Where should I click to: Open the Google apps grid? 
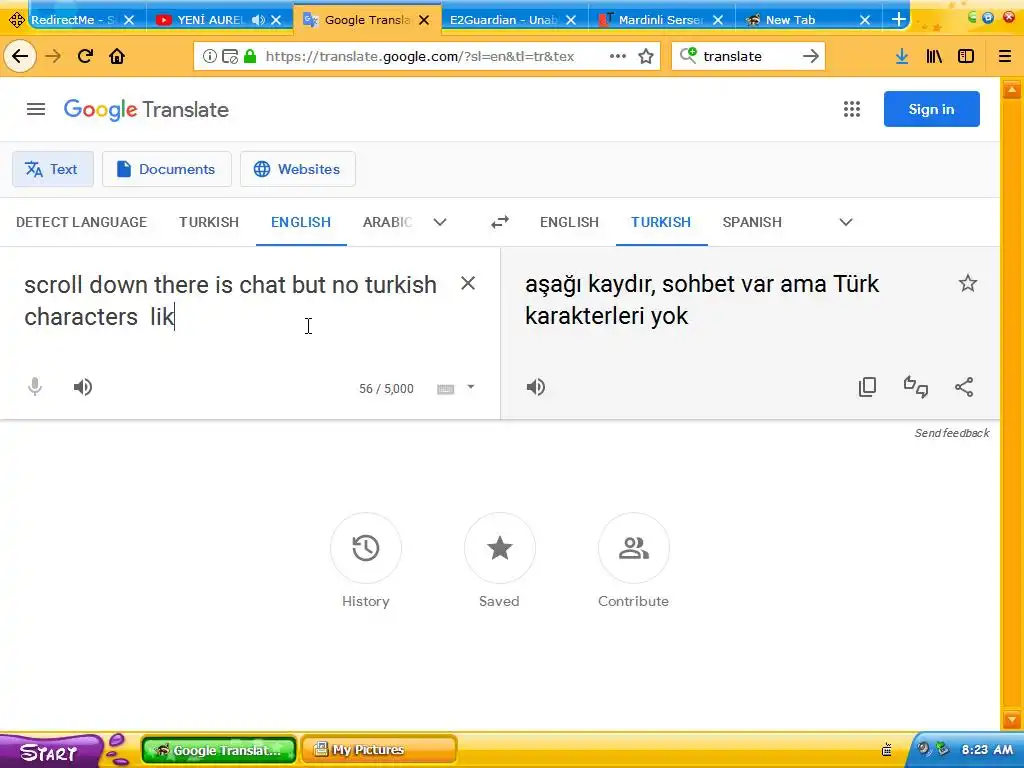(852, 109)
